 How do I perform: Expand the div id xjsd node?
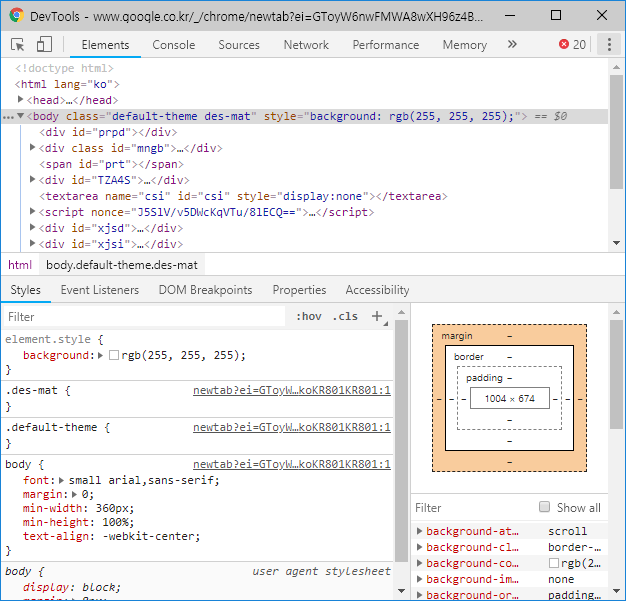pos(33,227)
